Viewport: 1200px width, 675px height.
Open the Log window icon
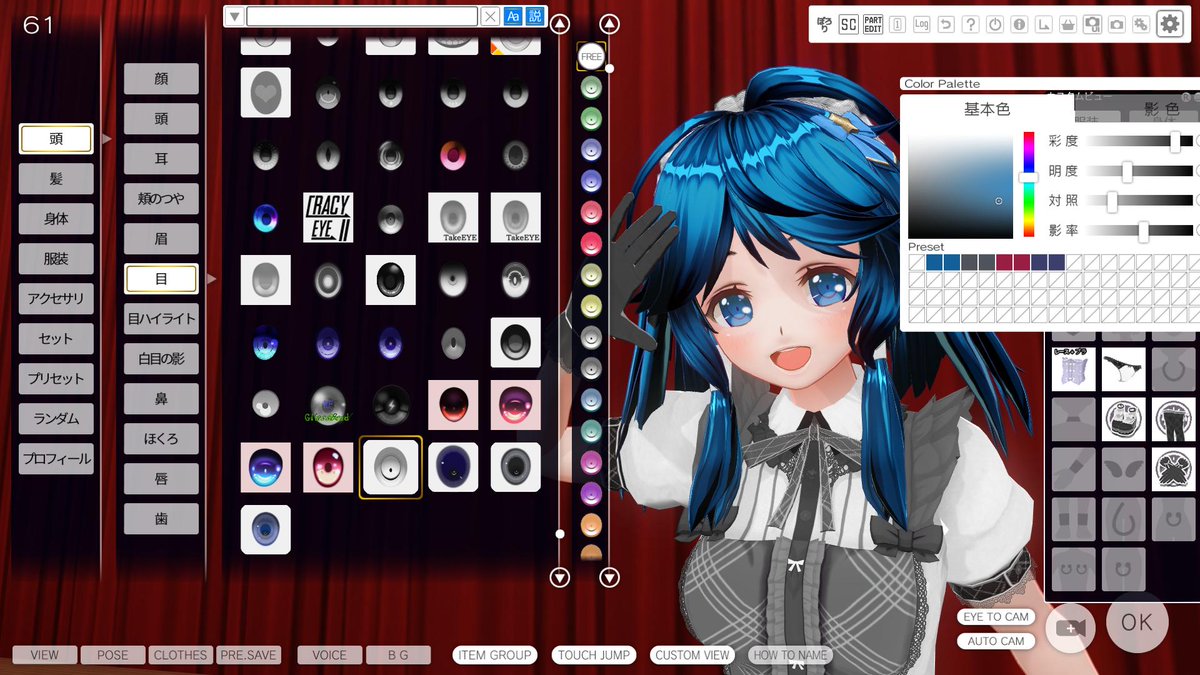coord(920,22)
